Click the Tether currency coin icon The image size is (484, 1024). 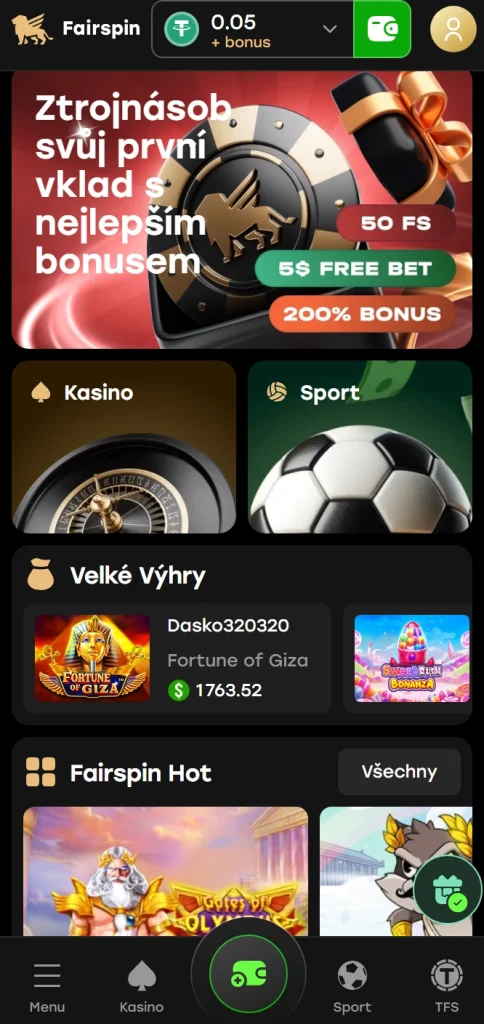coord(182,29)
